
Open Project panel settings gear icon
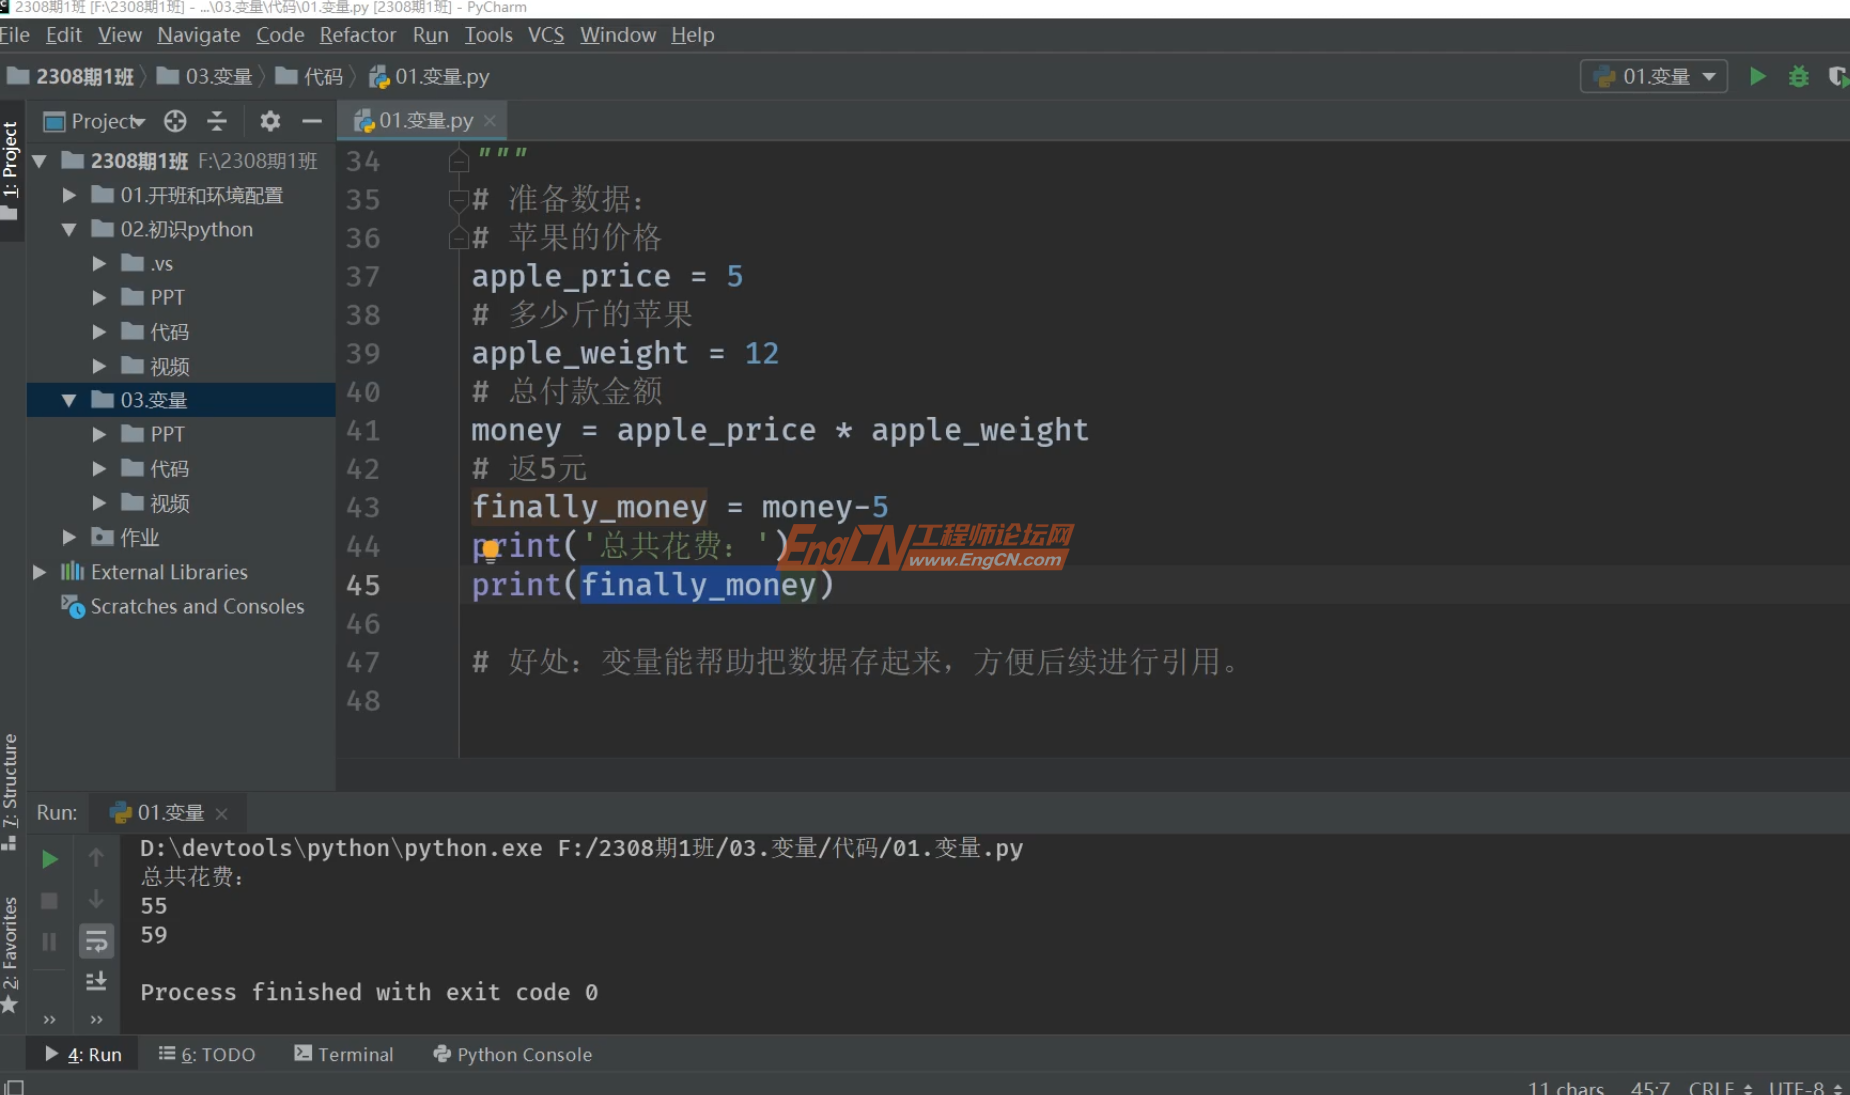point(269,121)
